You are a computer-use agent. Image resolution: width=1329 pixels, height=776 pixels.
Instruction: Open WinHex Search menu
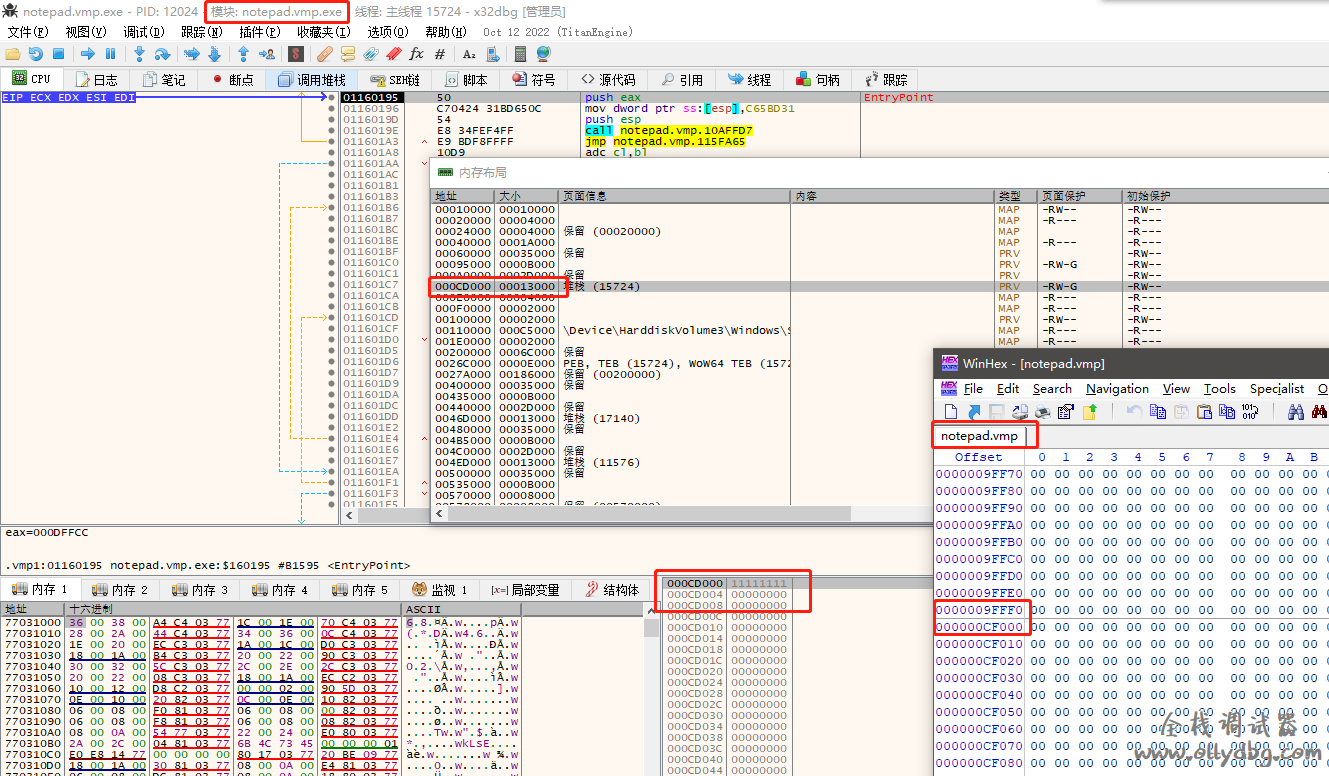pyautogui.click(x=1052, y=389)
